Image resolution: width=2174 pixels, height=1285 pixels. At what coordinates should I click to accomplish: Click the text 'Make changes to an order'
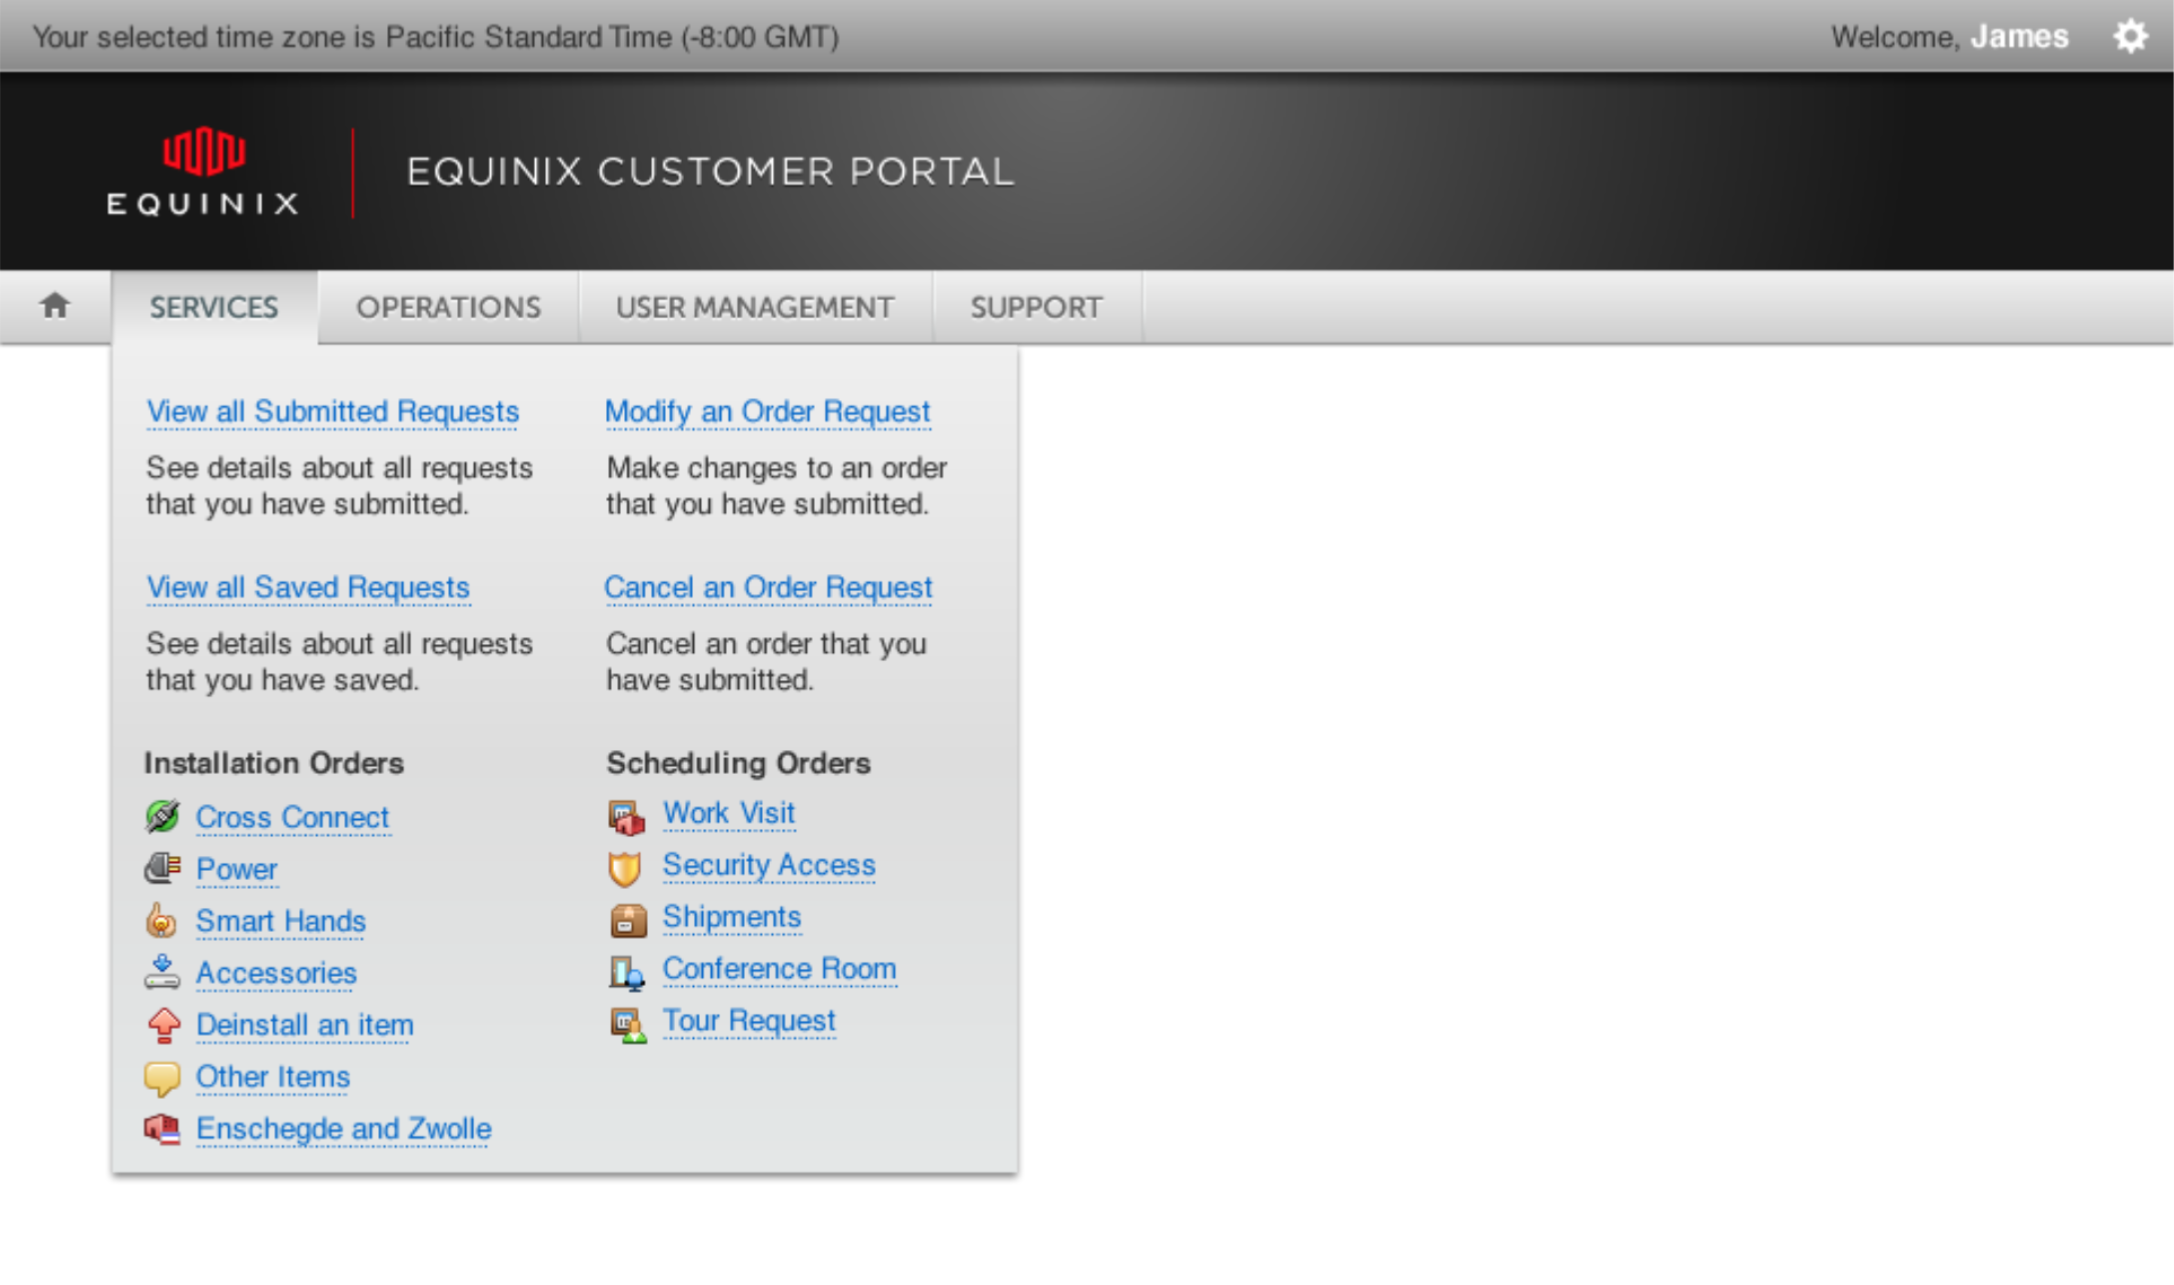click(777, 468)
